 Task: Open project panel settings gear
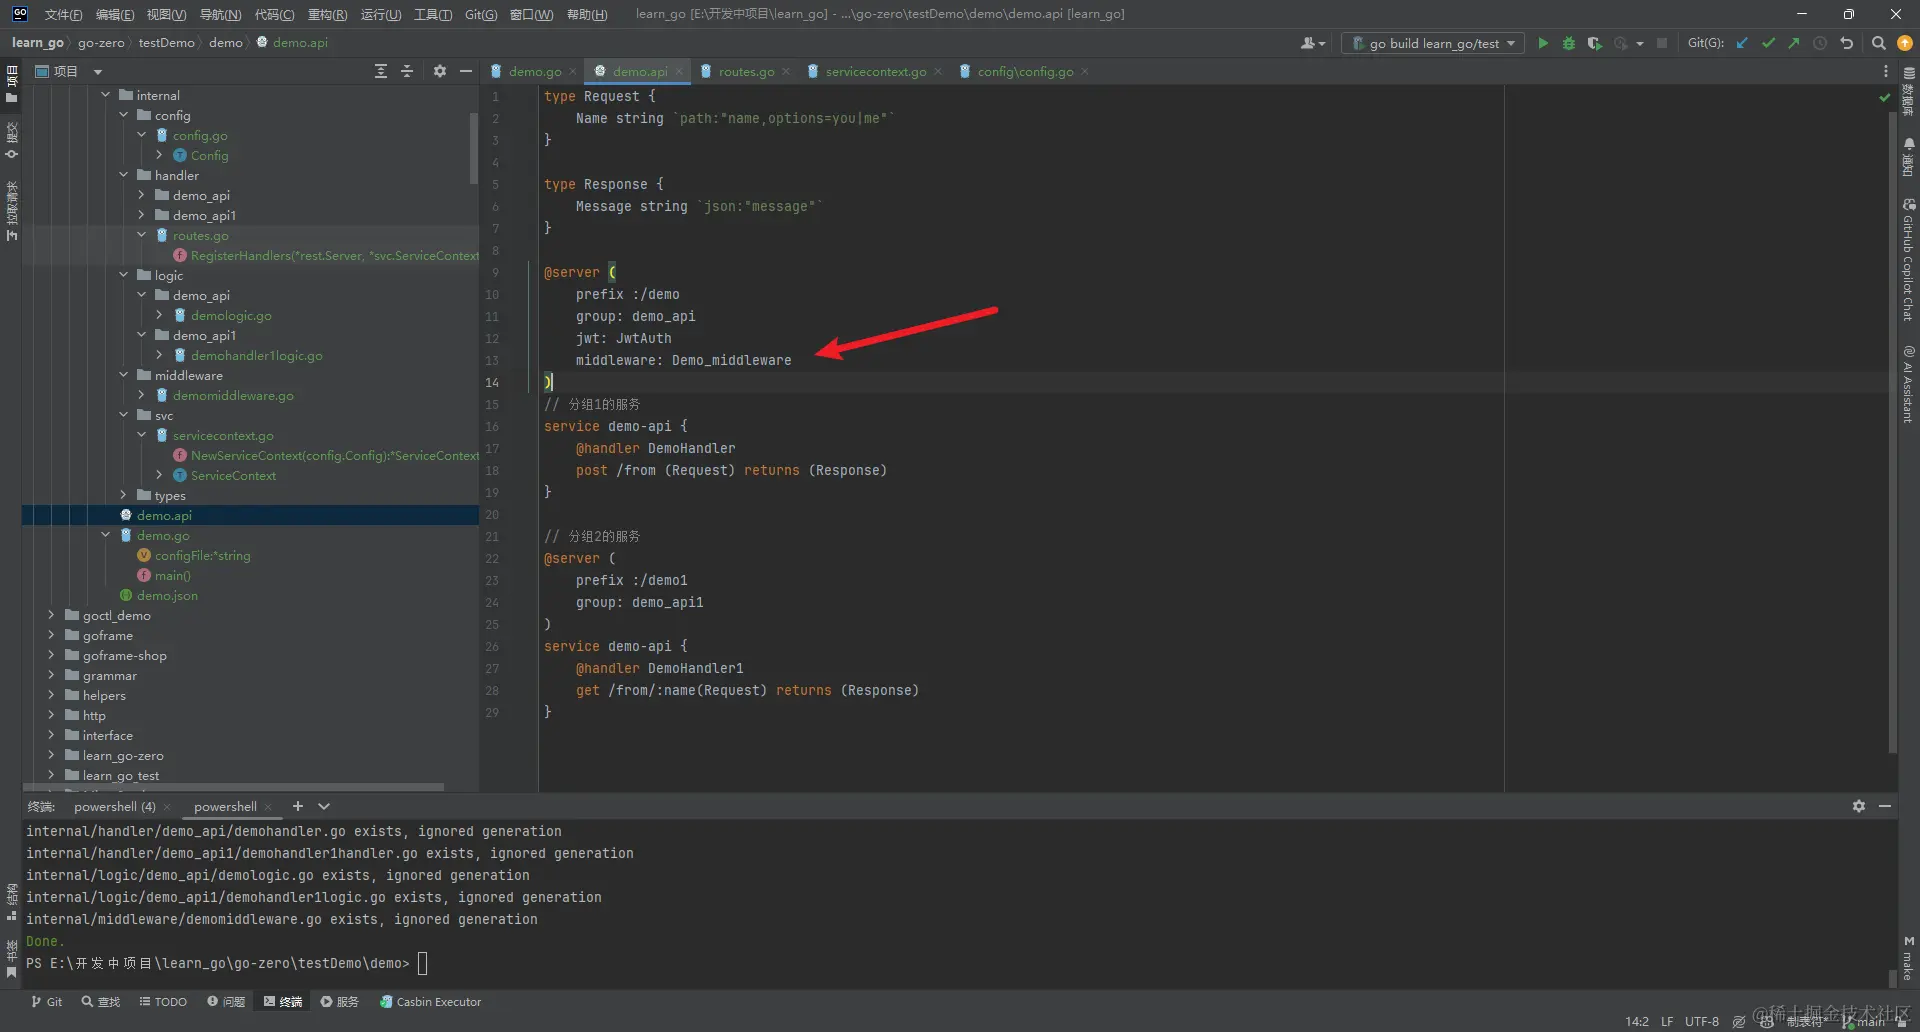pyautogui.click(x=440, y=71)
